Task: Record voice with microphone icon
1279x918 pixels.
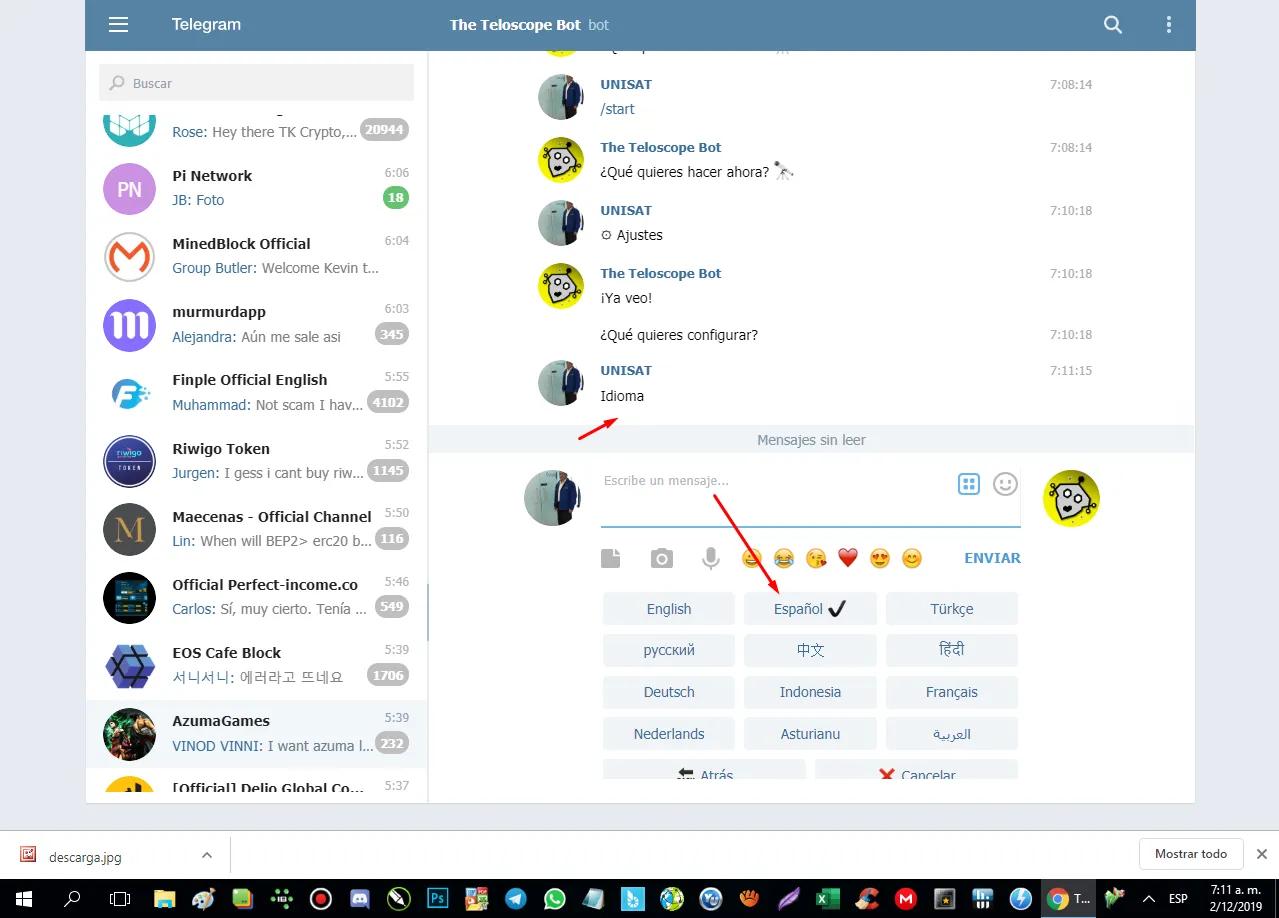Action: tap(711, 558)
